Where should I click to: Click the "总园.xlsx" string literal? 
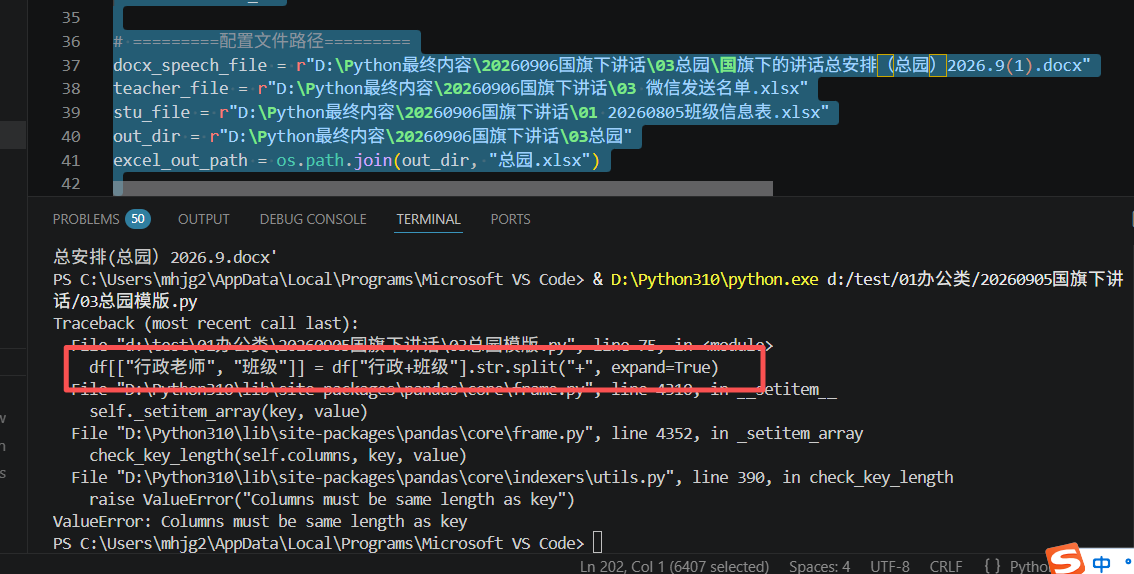pos(540,160)
